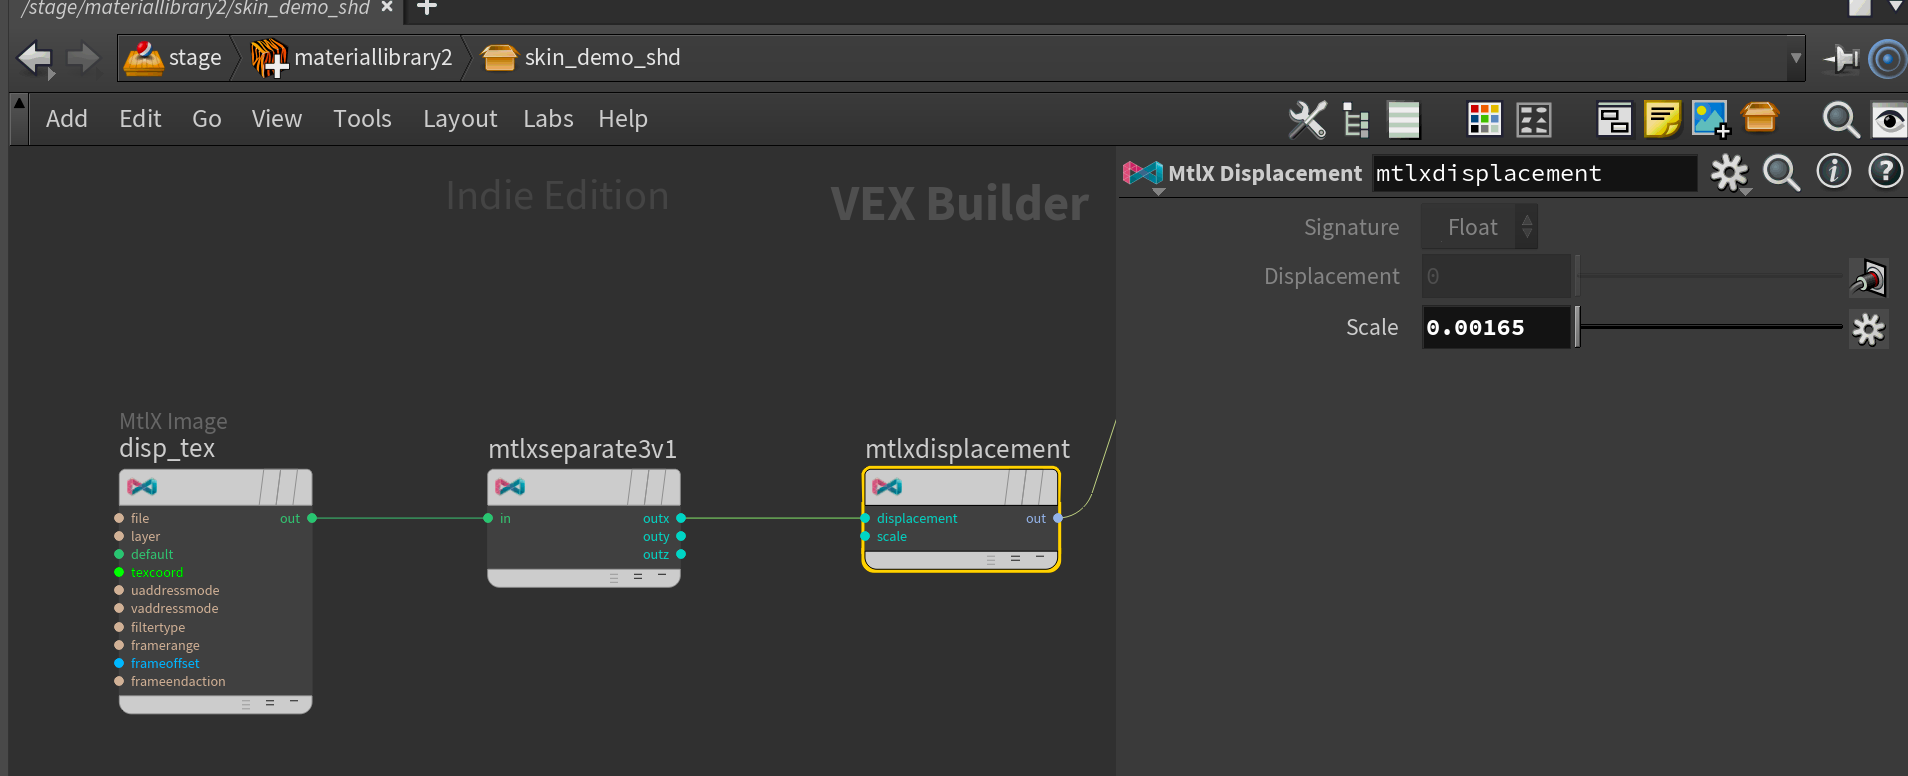Viewport: 1908px width, 776px height.
Task: Open the View menu
Action: pos(277,119)
